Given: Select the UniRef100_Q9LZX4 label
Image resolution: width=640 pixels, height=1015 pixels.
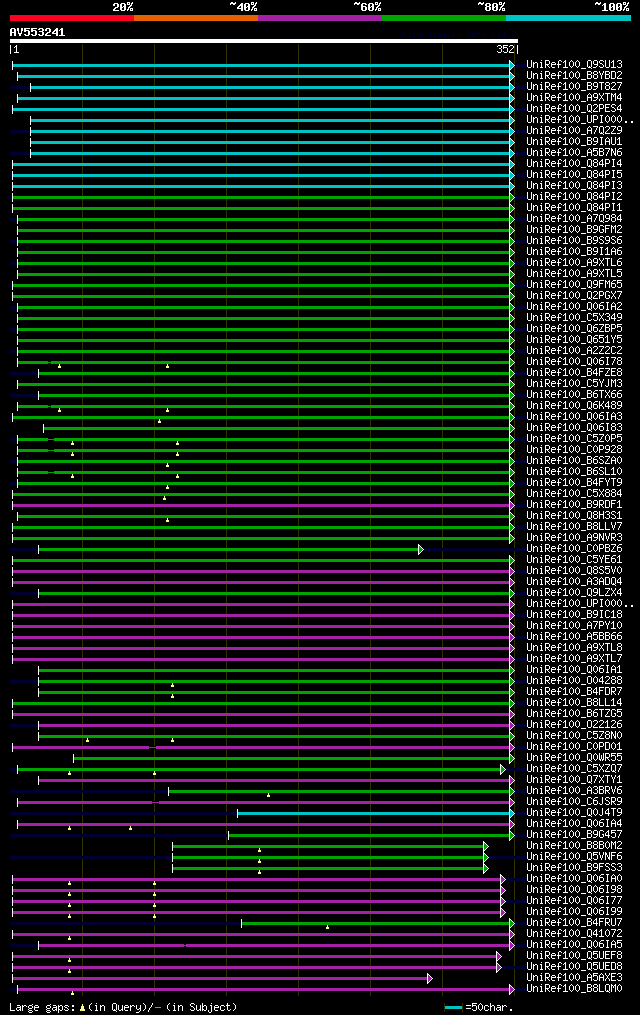Looking at the screenshot, I should [574, 593].
